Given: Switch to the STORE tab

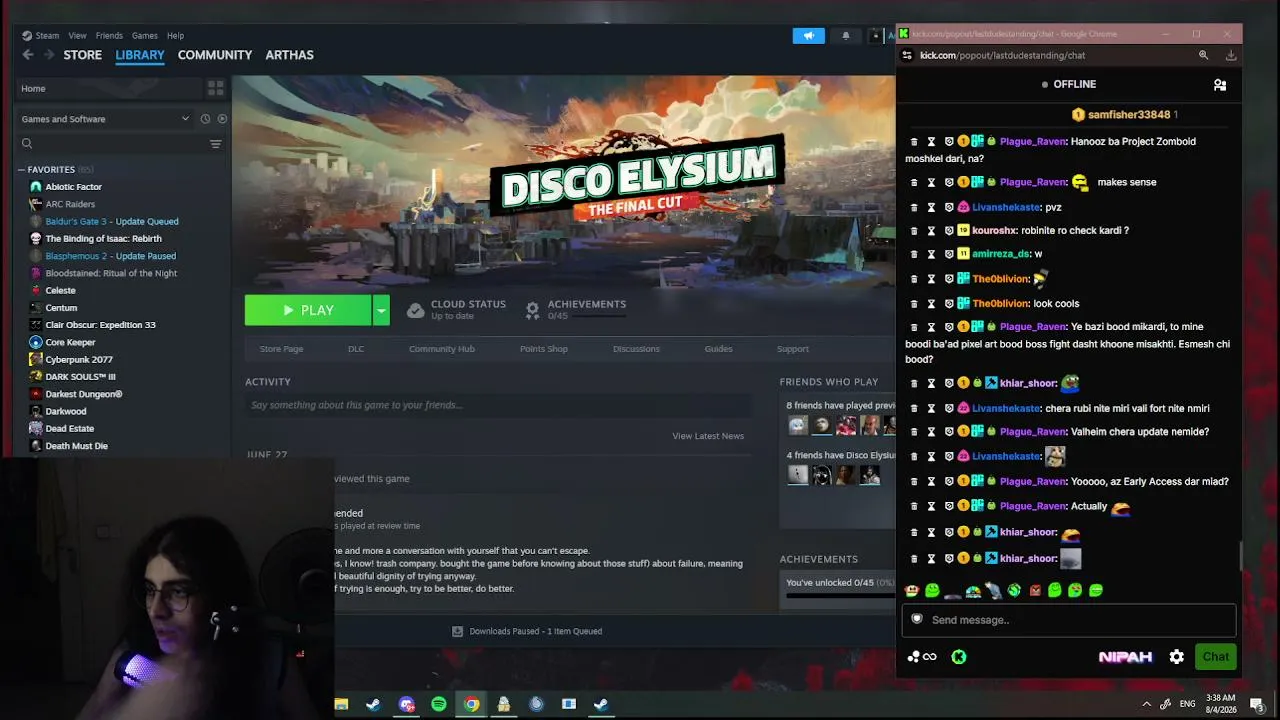Looking at the screenshot, I should click(x=83, y=55).
